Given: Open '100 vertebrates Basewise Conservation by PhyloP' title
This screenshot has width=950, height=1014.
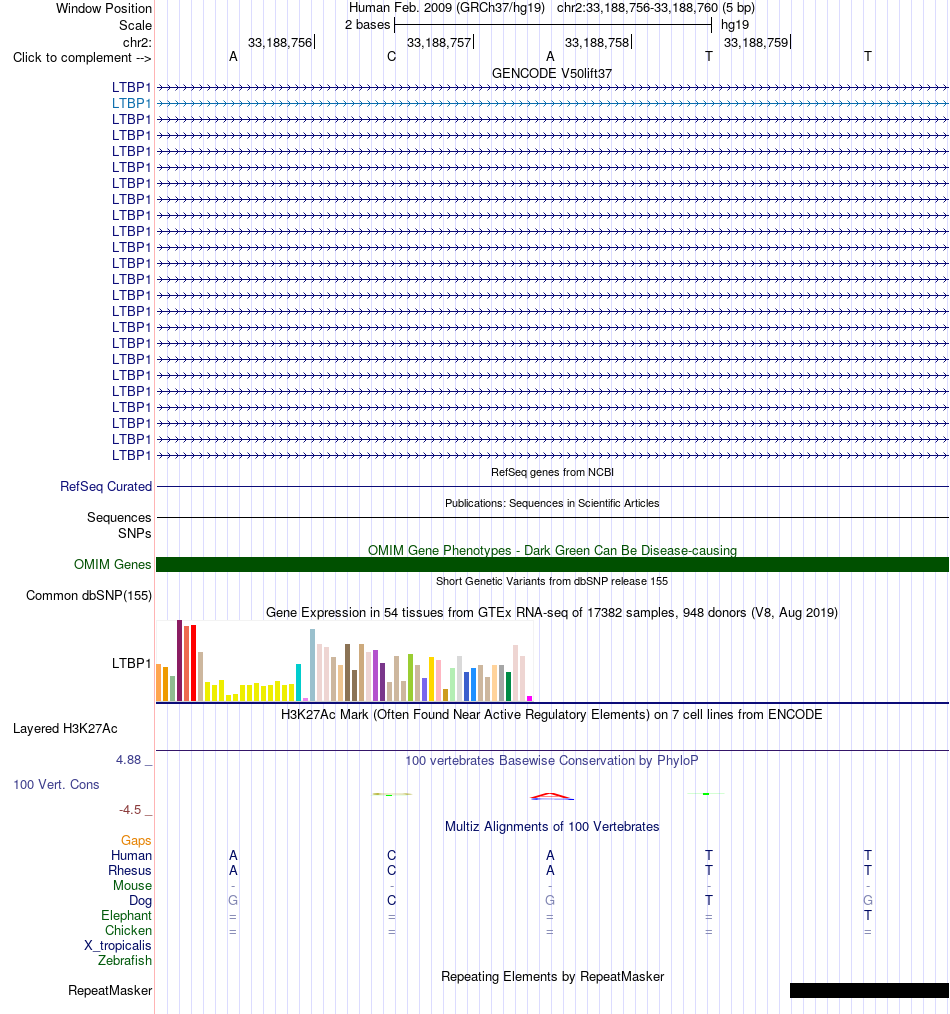Looking at the screenshot, I should click(552, 760).
